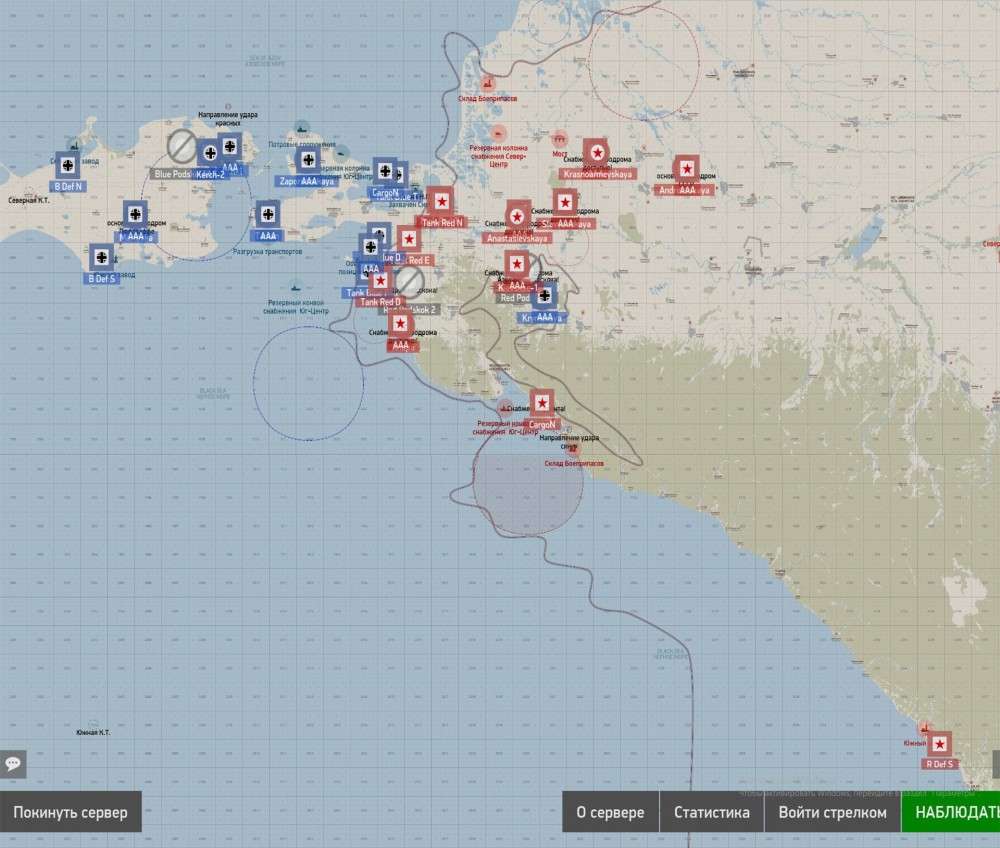
Task: Select the Krymskaya blue airfield icon
Action: (545, 296)
